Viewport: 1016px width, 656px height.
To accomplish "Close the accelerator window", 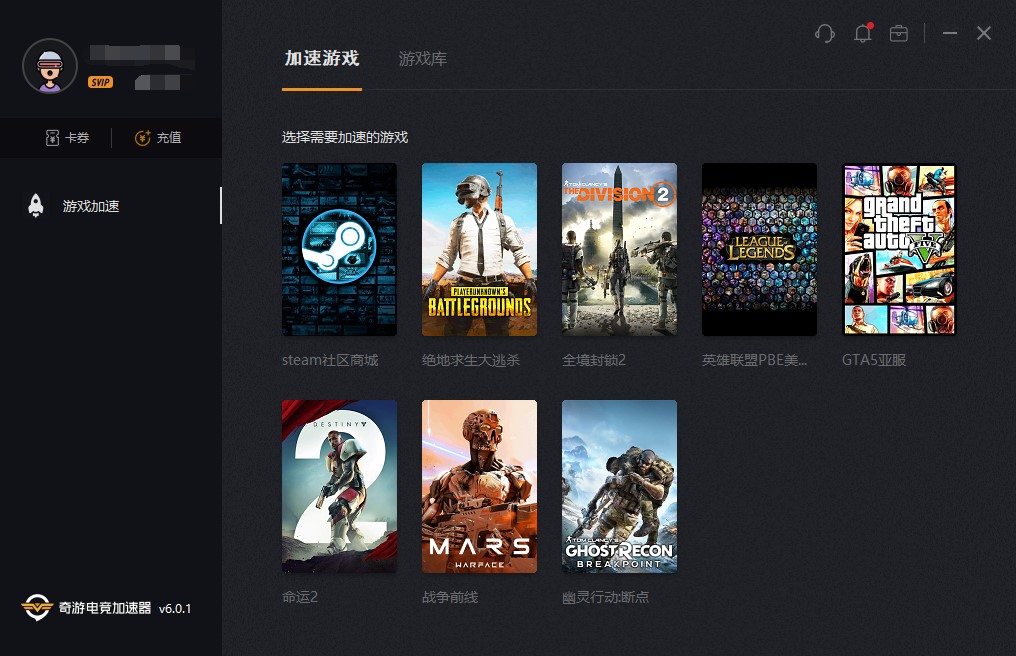I will click(984, 33).
